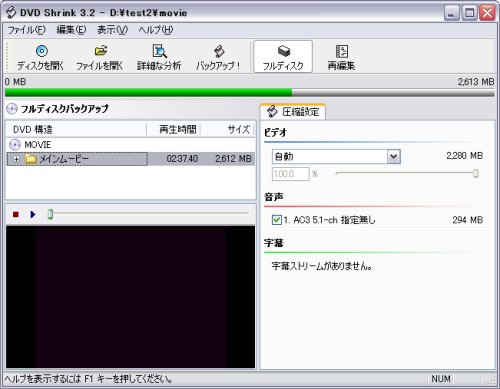This screenshot has height=389, width=500.
Task: Maximize the DVD Shrink window
Action: point(470,13)
